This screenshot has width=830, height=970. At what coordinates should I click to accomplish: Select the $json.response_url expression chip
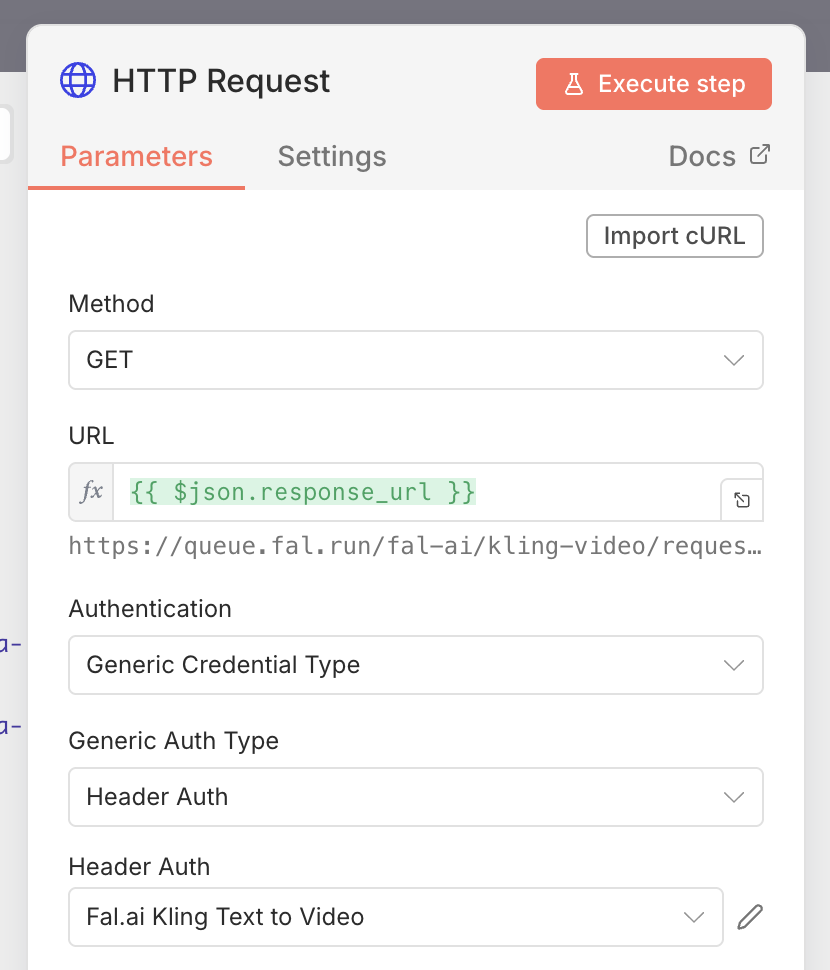(300, 491)
